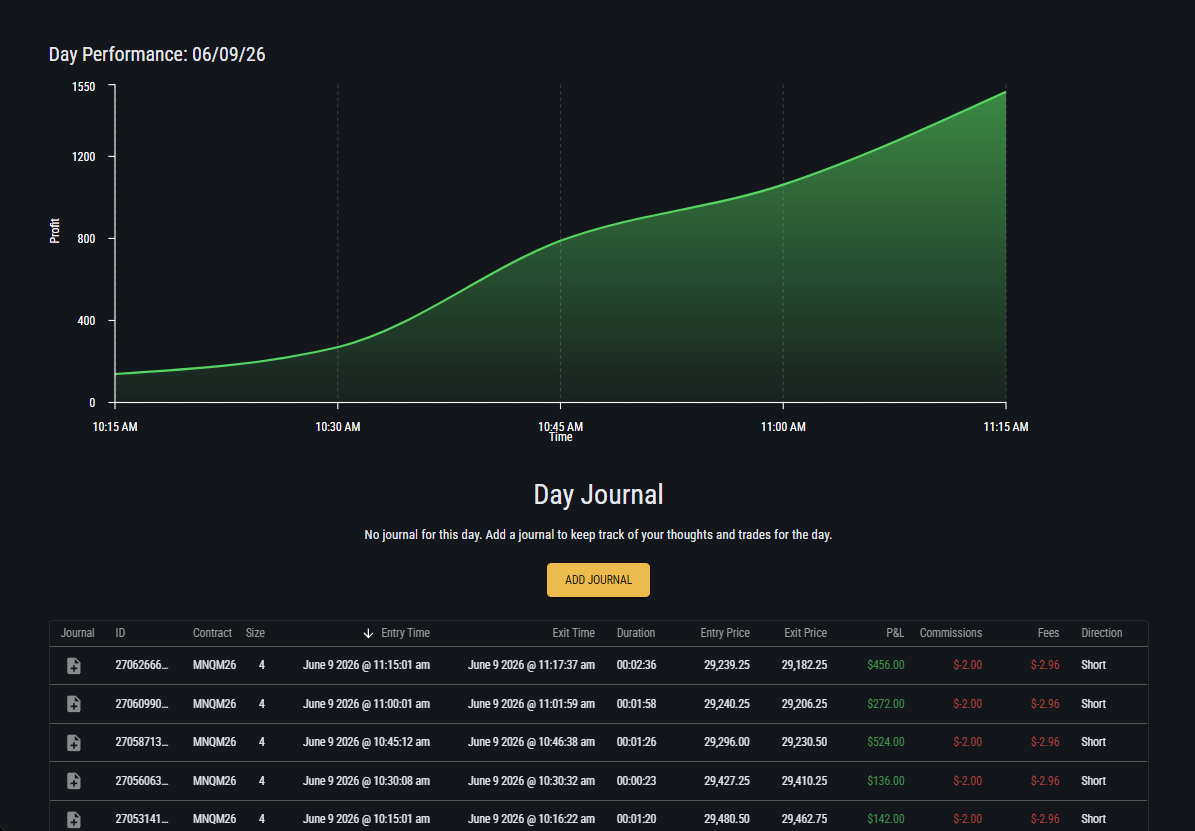Image resolution: width=1195 pixels, height=831 pixels.
Task: Select trade ID 27060990 cell
Action: (x=142, y=704)
